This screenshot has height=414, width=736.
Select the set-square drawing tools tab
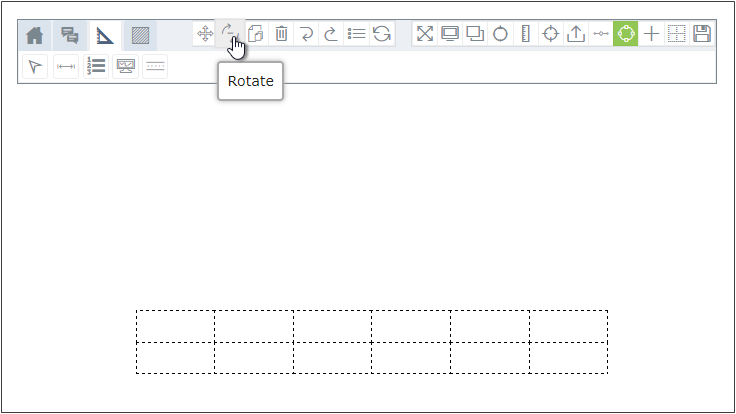[105, 35]
